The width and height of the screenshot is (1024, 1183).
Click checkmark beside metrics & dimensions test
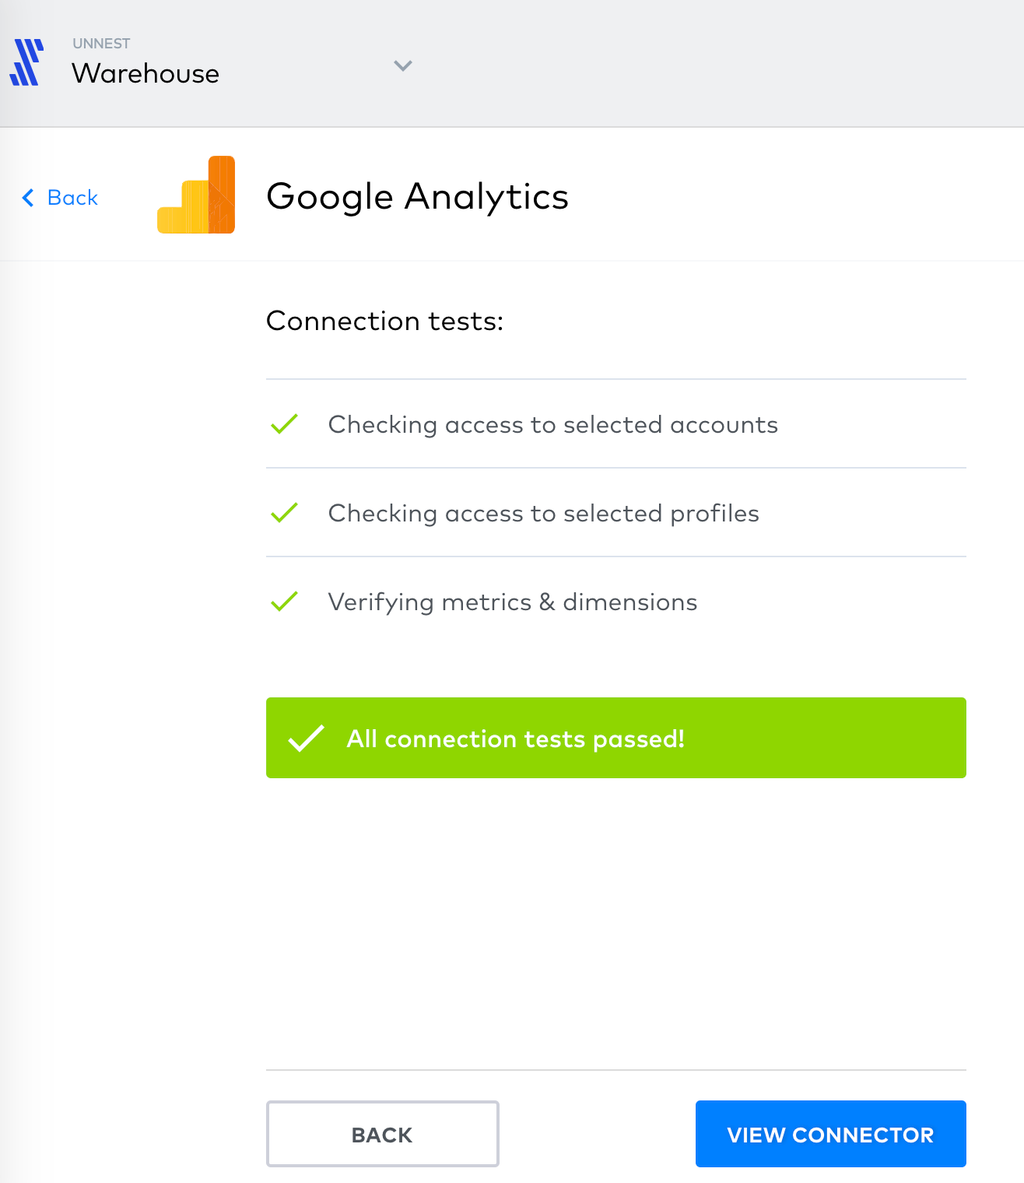284,601
